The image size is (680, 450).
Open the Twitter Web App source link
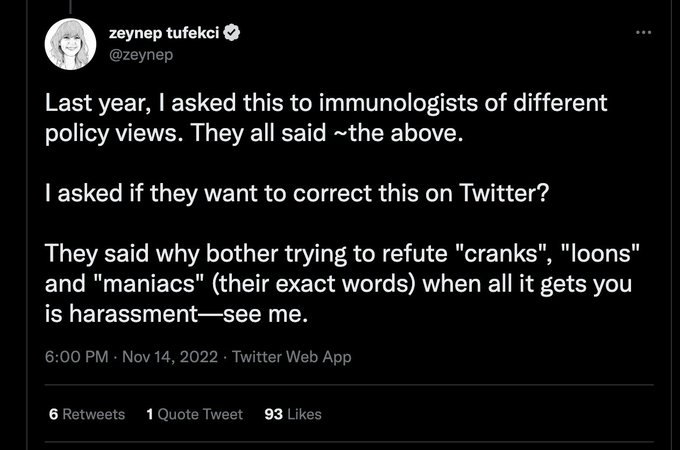[292, 357]
